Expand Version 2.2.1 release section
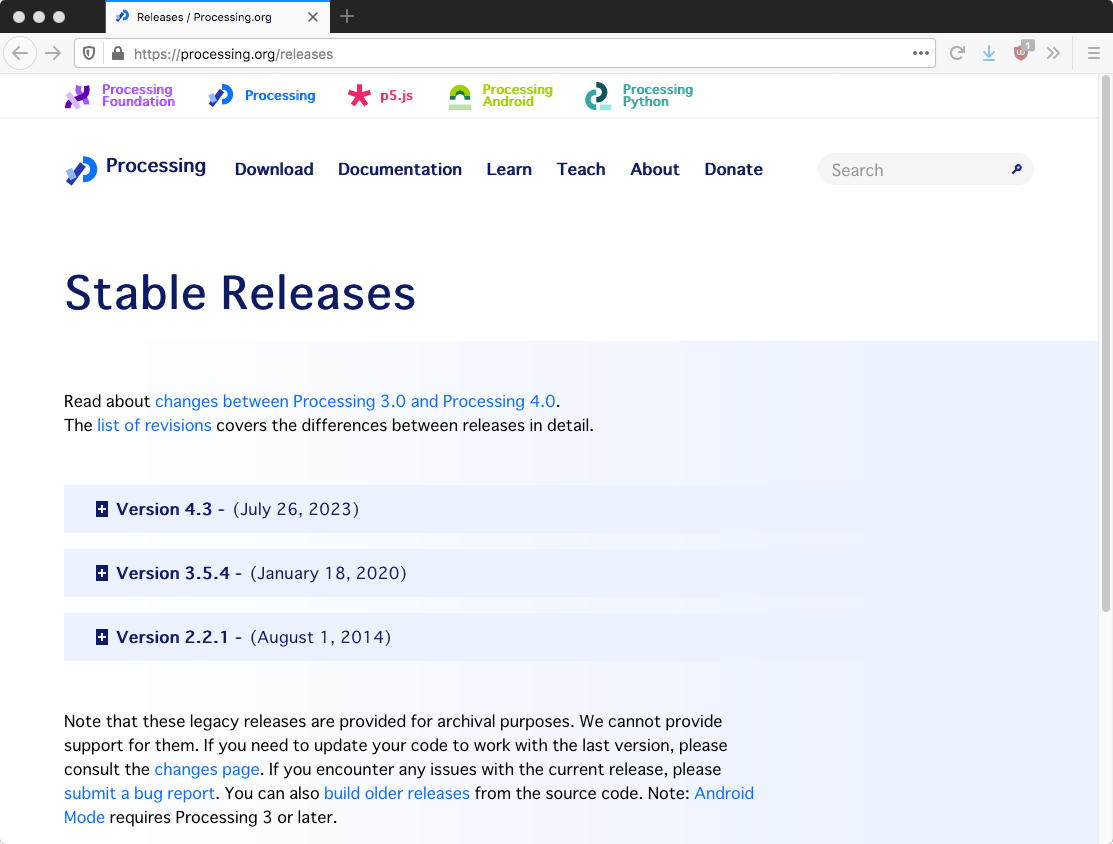Viewport: 1113px width, 844px height. (x=102, y=637)
